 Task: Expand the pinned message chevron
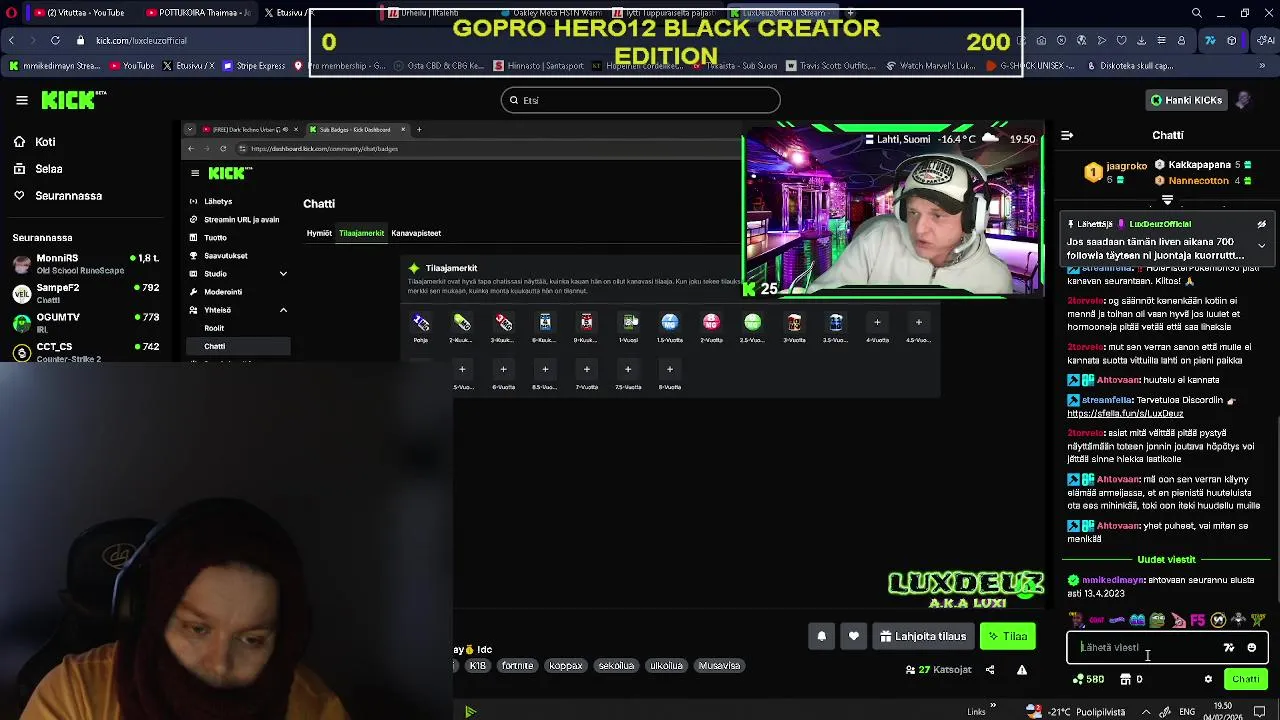(1261, 245)
